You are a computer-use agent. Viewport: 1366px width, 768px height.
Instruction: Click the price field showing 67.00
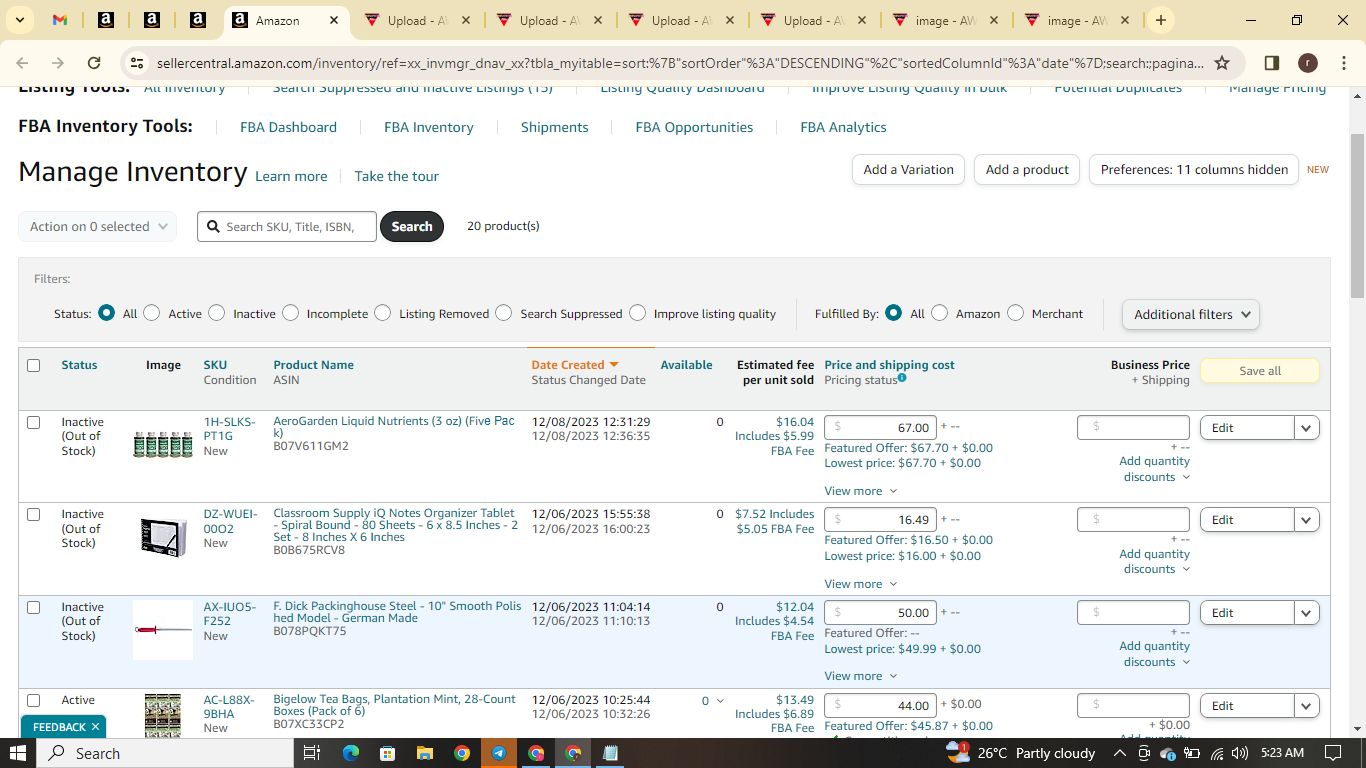(x=881, y=428)
